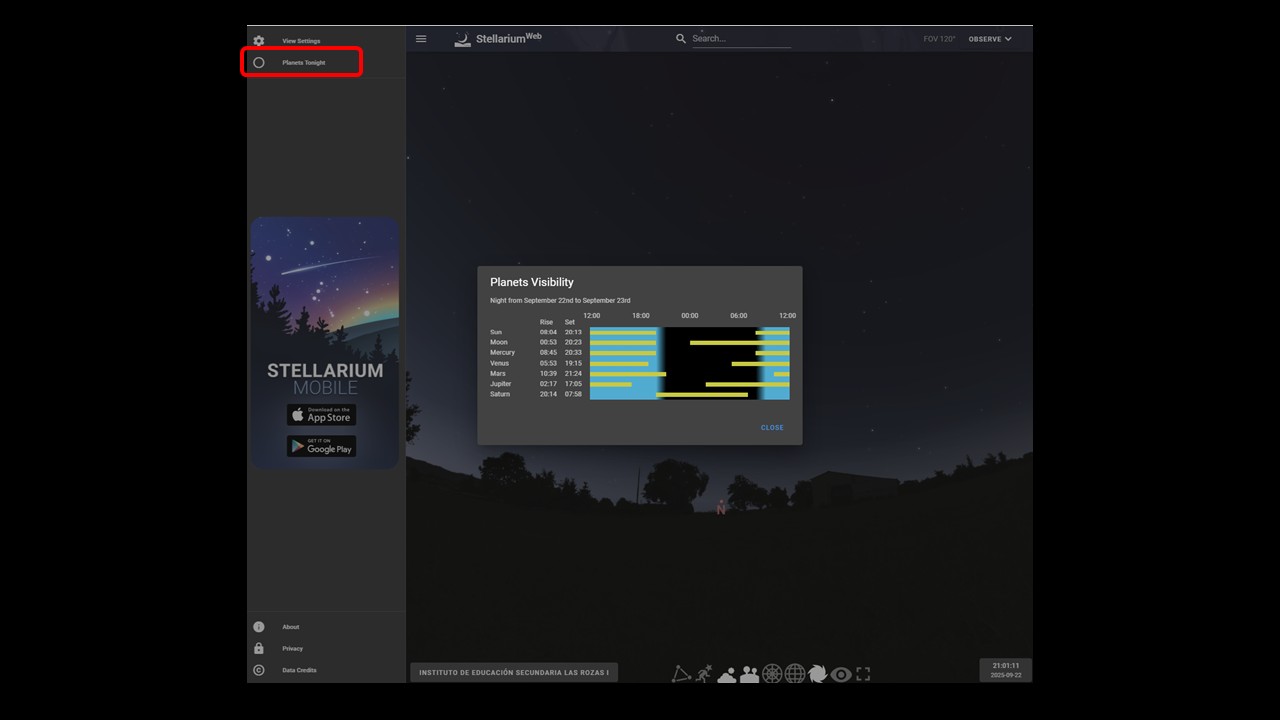The image size is (1280, 720).
Task: Open the About menu entry
Action: point(326,627)
